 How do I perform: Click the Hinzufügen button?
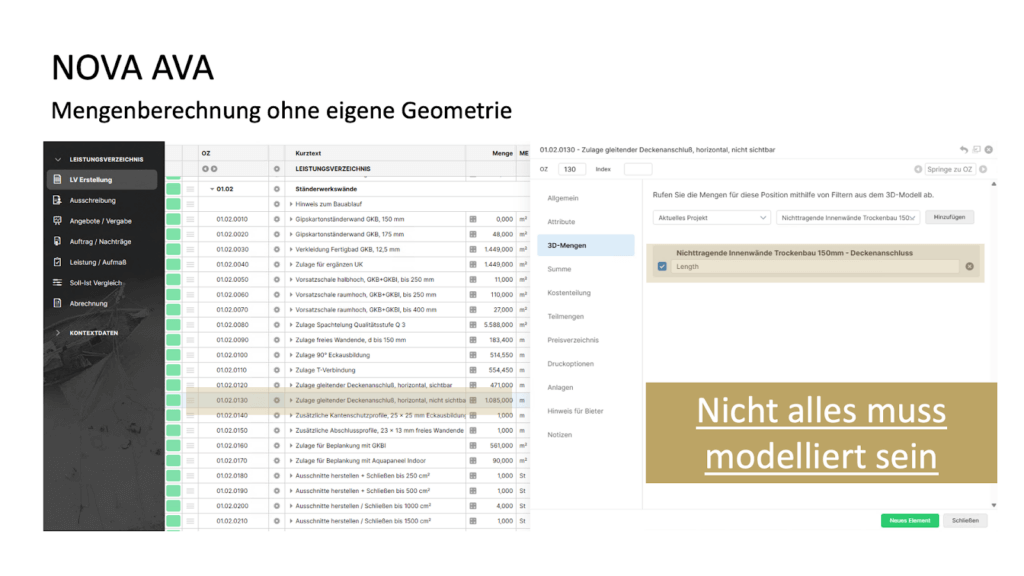(950, 217)
